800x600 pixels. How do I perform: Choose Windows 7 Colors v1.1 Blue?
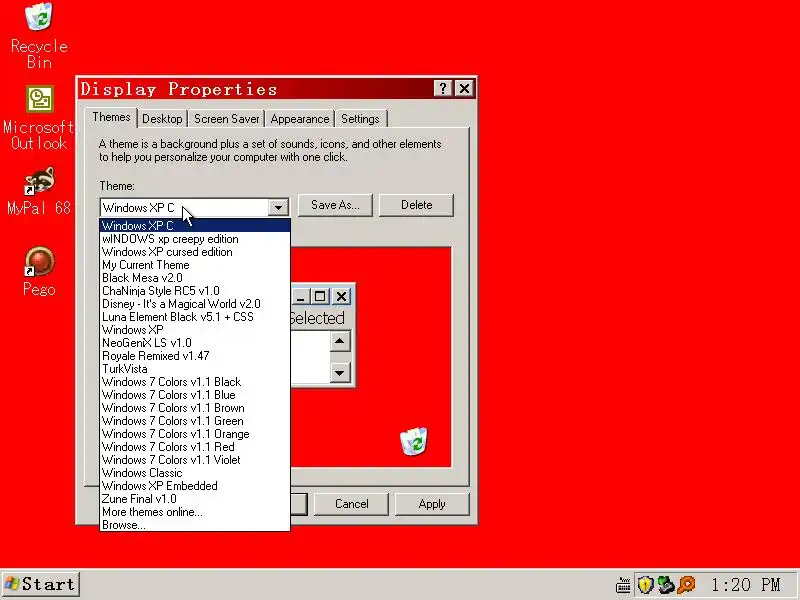pos(195,395)
